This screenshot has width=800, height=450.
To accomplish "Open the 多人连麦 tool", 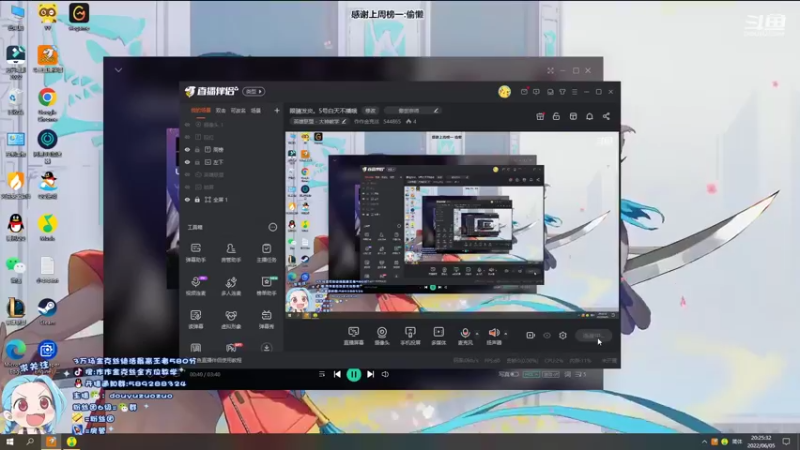I will (x=231, y=286).
